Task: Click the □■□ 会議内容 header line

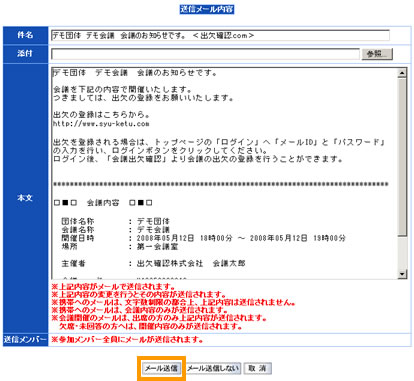Action: click(103, 203)
